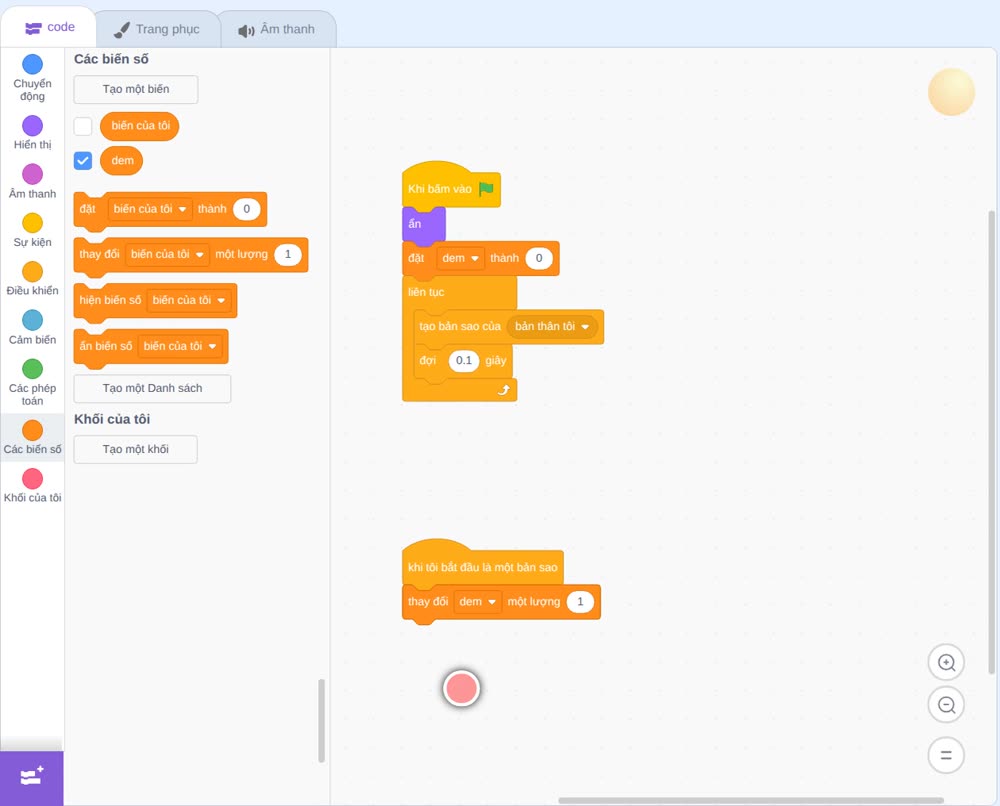This screenshot has width=1000, height=806.
Task: Click the 'Tạo một biến' button
Action: 136,89
